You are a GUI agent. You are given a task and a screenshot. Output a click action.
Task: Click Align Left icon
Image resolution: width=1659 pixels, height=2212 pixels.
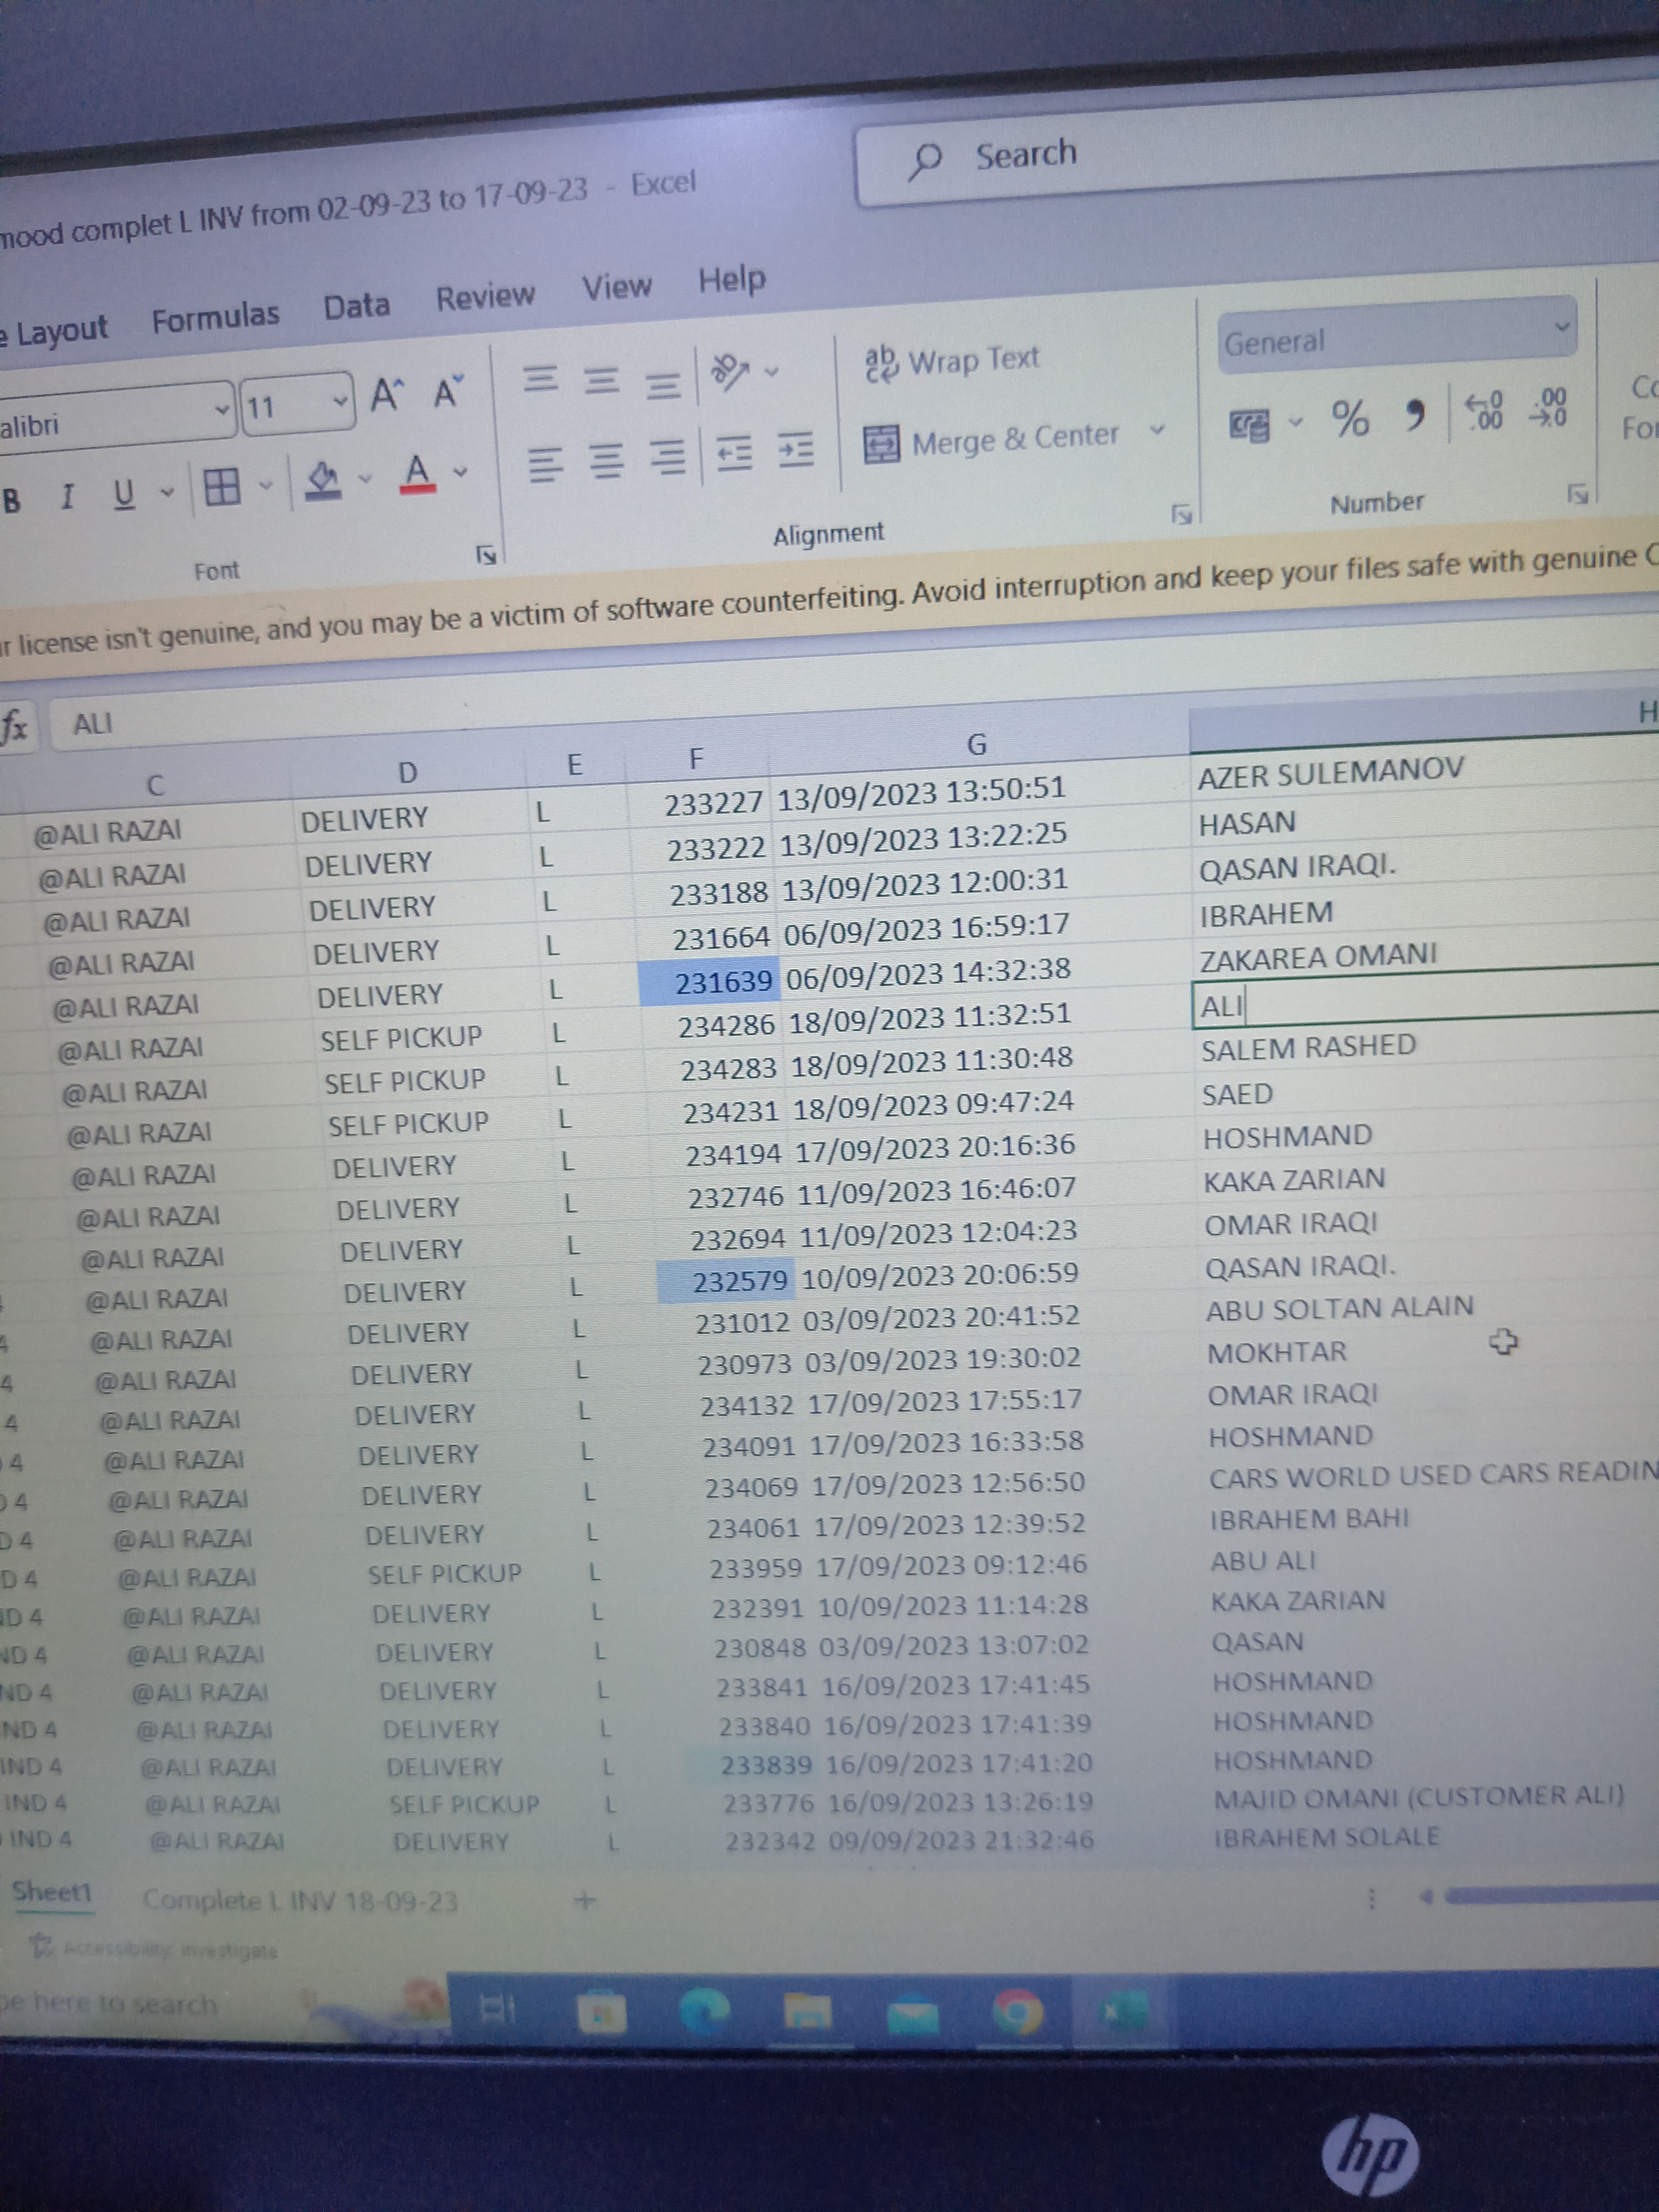[x=545, y=464]
